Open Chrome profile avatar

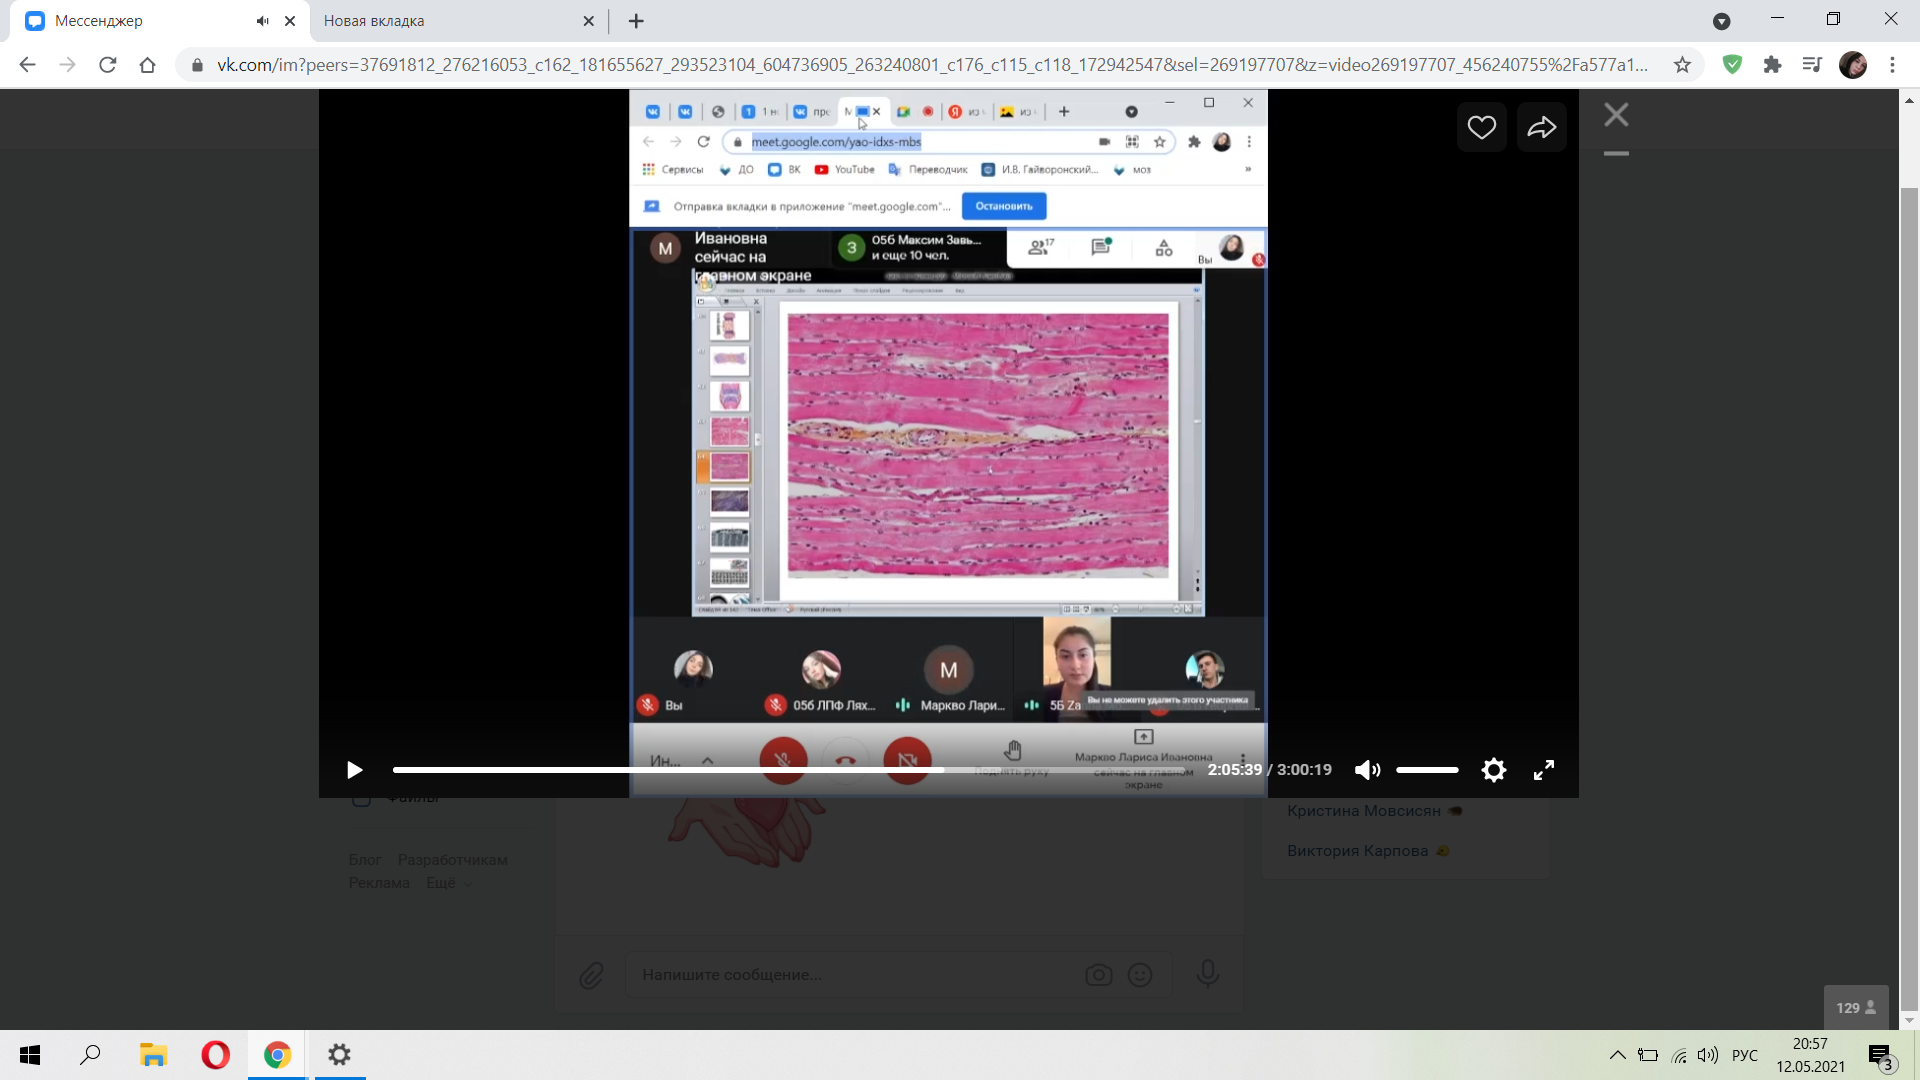coord(1852,65)
